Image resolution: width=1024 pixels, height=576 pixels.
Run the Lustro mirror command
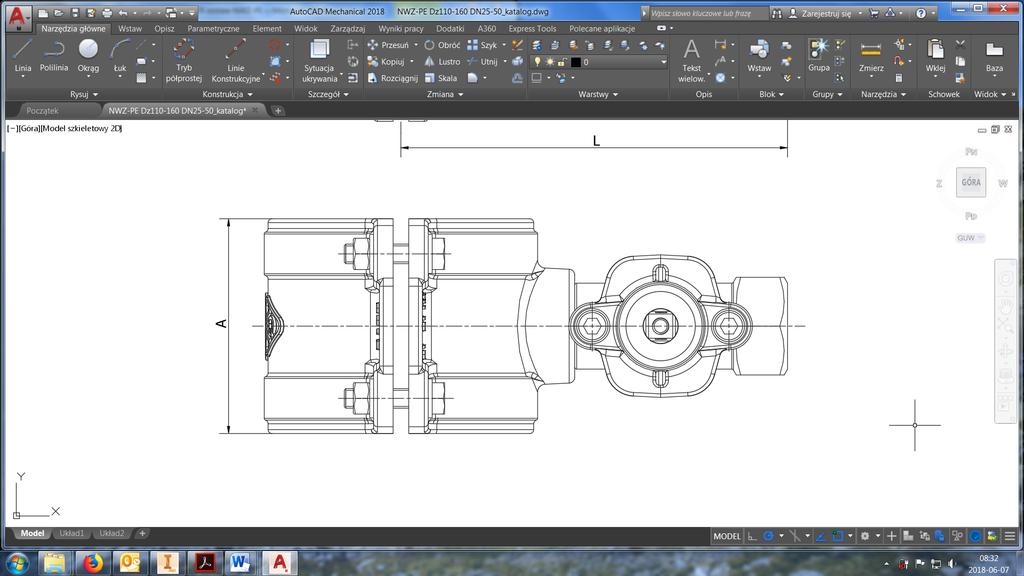click(442, 61)
